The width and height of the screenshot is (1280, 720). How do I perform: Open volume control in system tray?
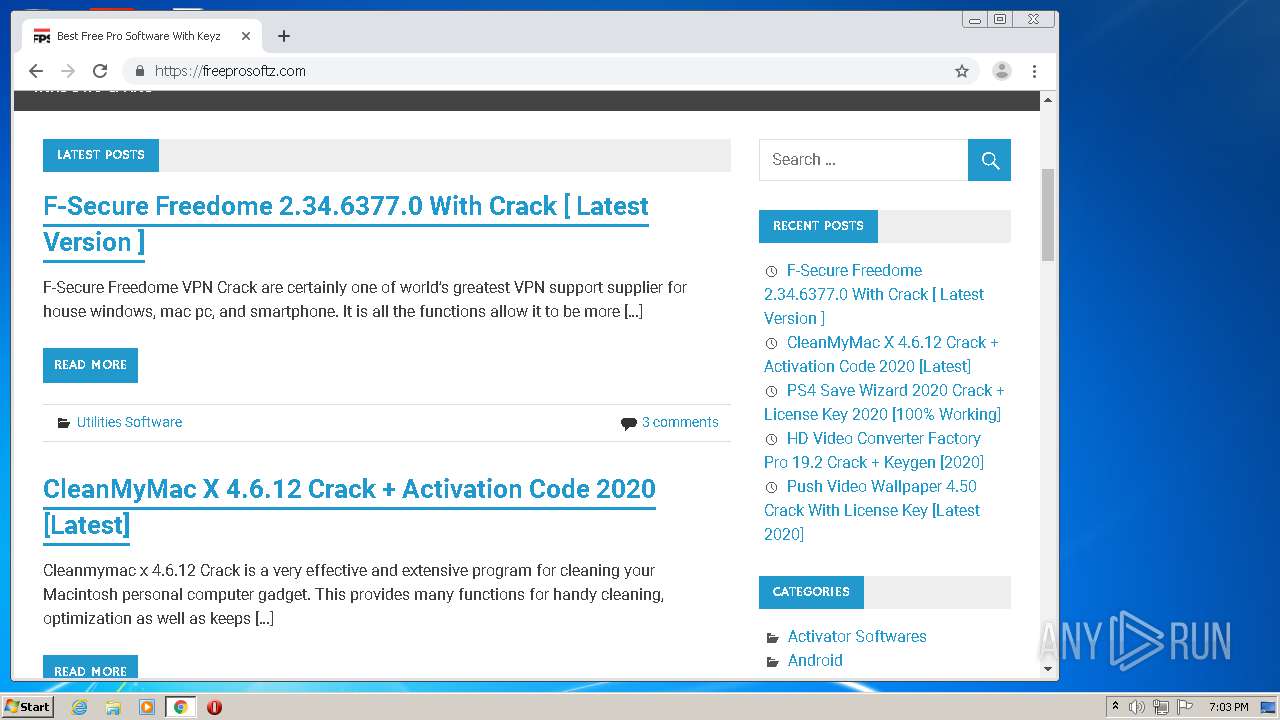(1137, 707)
